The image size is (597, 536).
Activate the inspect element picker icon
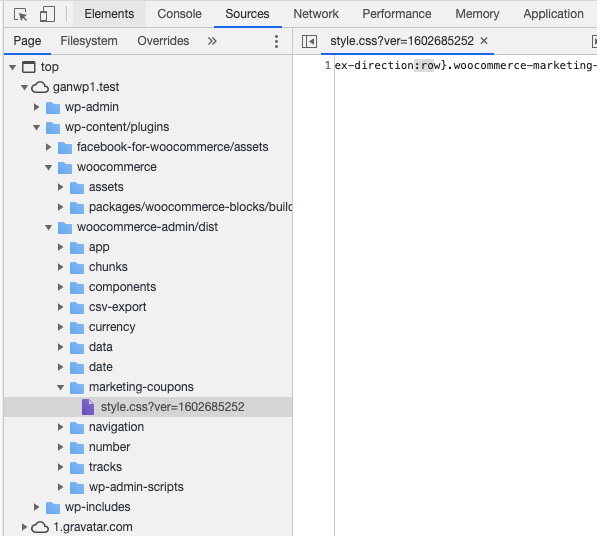tap(21, 14)
